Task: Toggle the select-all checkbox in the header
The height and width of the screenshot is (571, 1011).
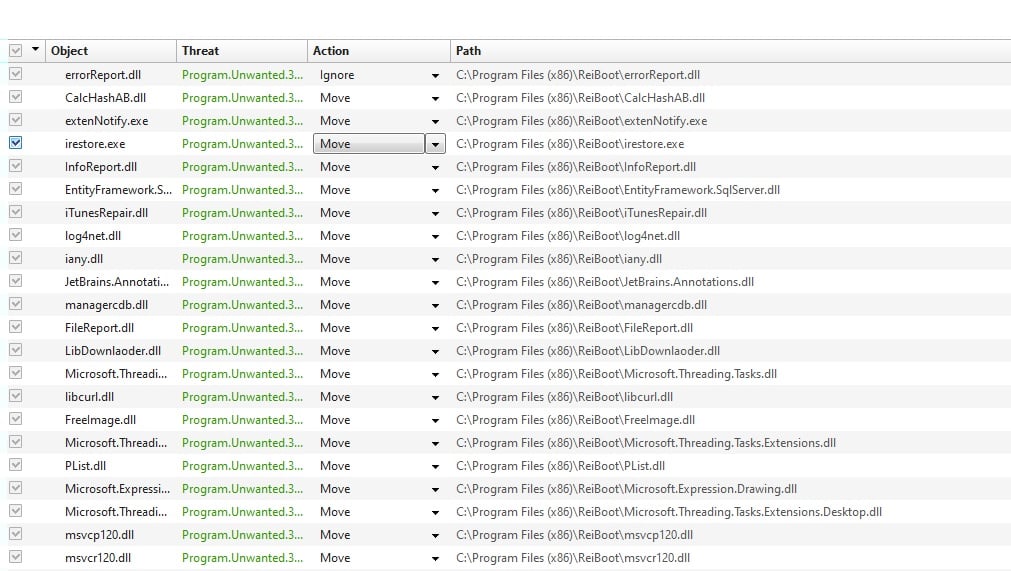Action: coord(15,50)
